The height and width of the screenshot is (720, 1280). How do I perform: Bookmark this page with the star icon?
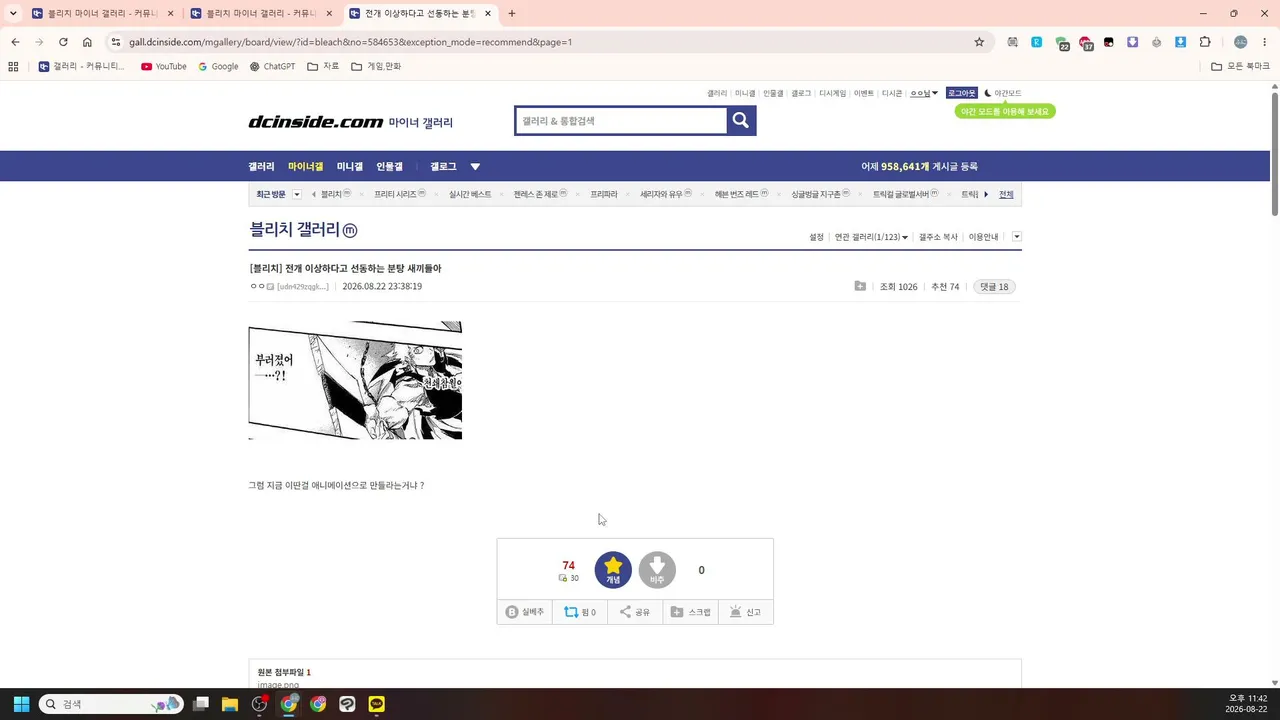point(979,42)
